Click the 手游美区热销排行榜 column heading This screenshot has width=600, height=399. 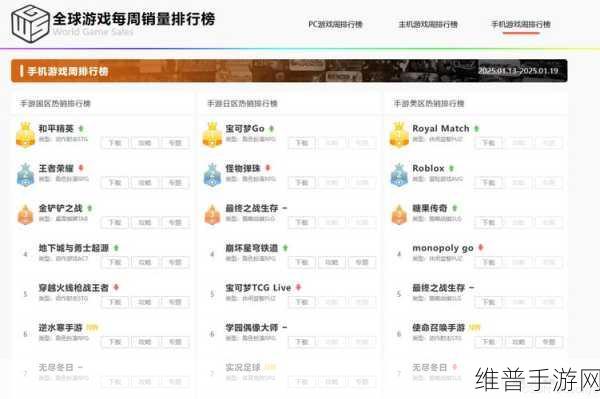429,103
